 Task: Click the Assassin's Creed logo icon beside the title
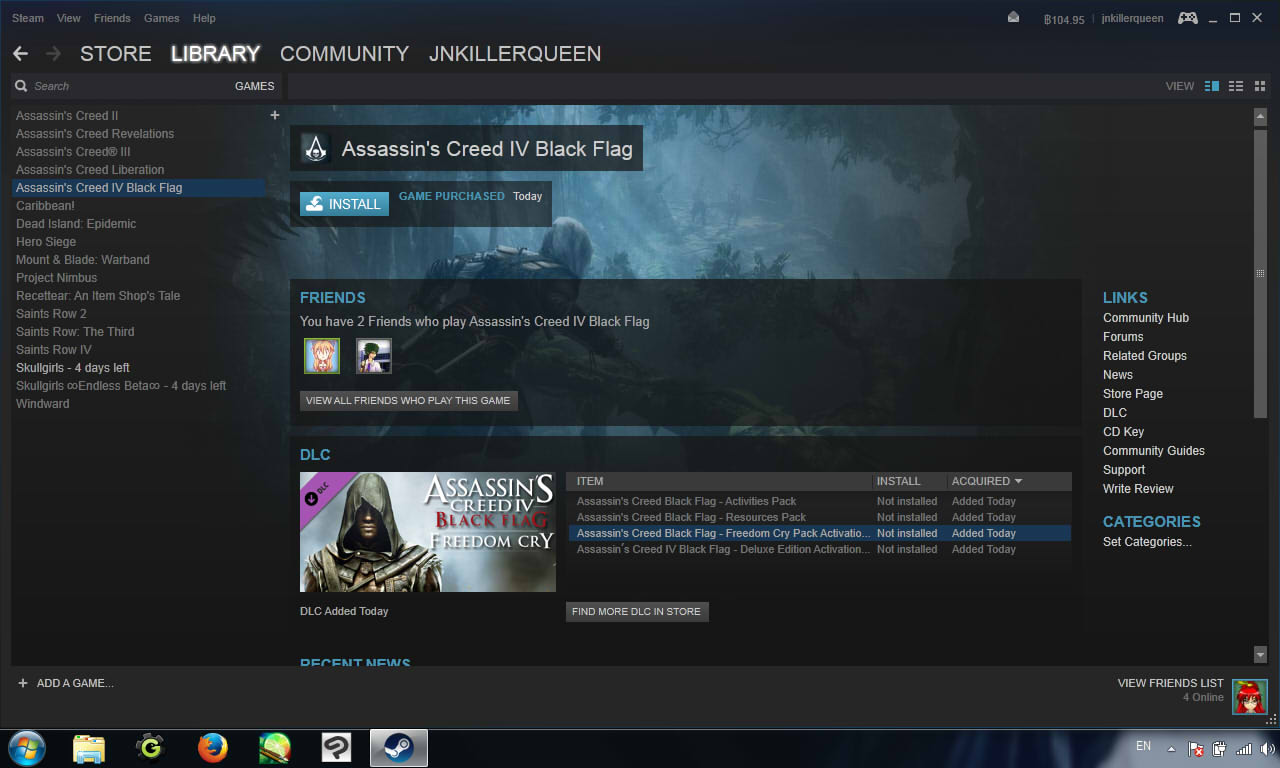(315, 149)
